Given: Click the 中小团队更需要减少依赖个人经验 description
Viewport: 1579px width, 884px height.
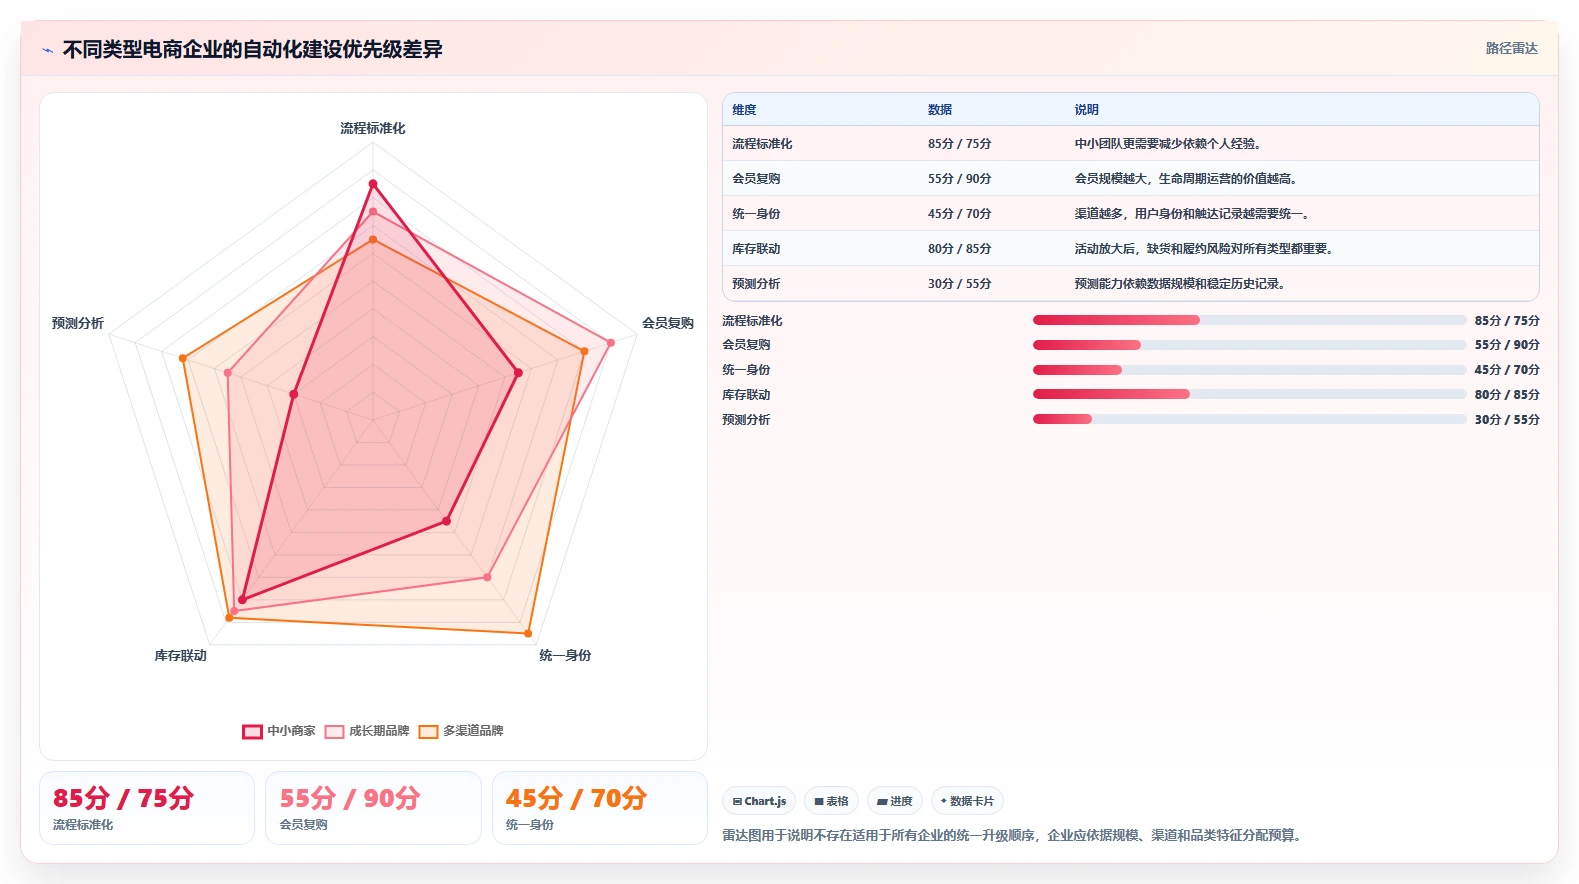Looking at the screenshot, I should click(1168, 144).
